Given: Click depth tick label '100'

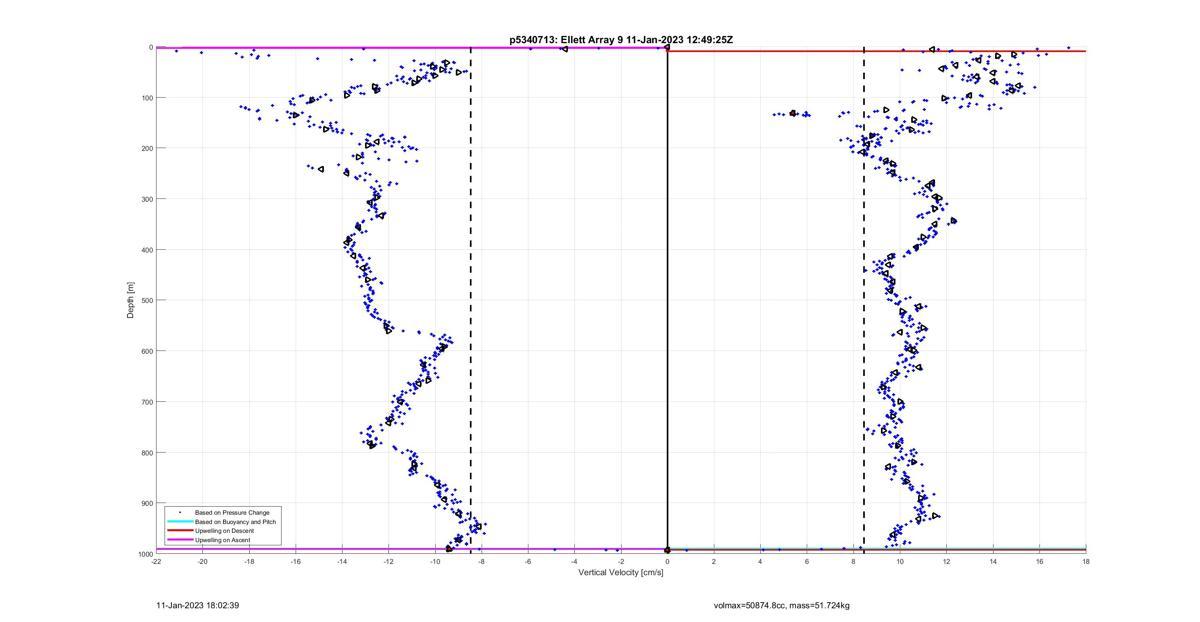Looking at the screenshot, I should click(146, 98).
